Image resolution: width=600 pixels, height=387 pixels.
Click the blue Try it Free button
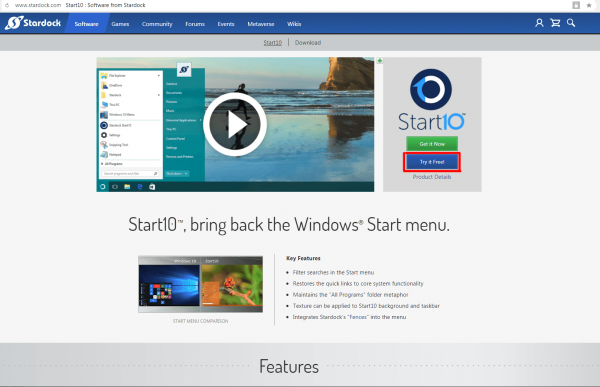tap(432, 162)
